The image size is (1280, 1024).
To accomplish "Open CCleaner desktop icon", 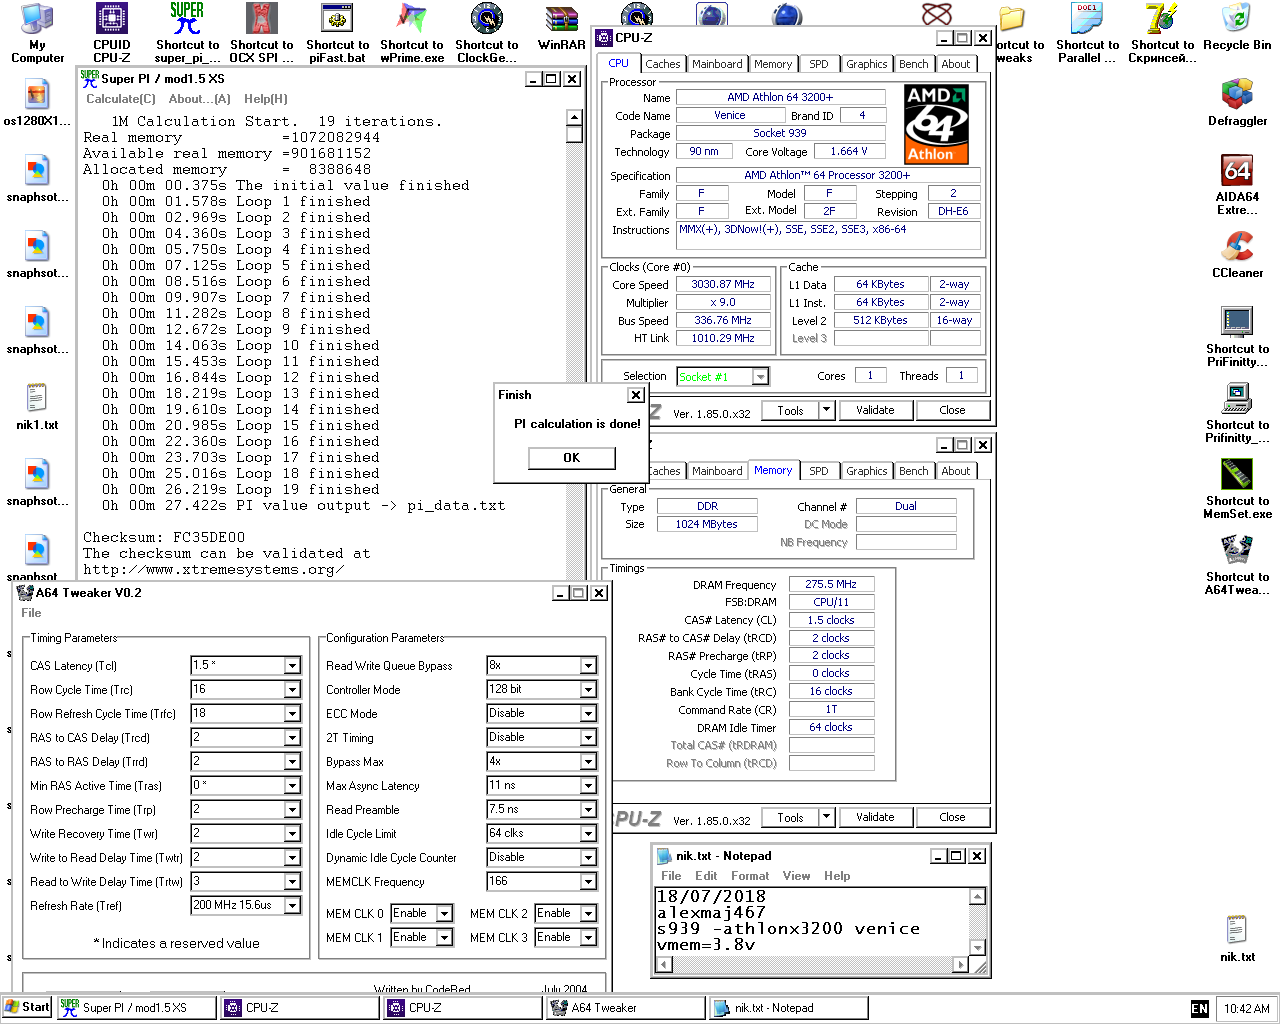I will click(x=1237, y=248).
